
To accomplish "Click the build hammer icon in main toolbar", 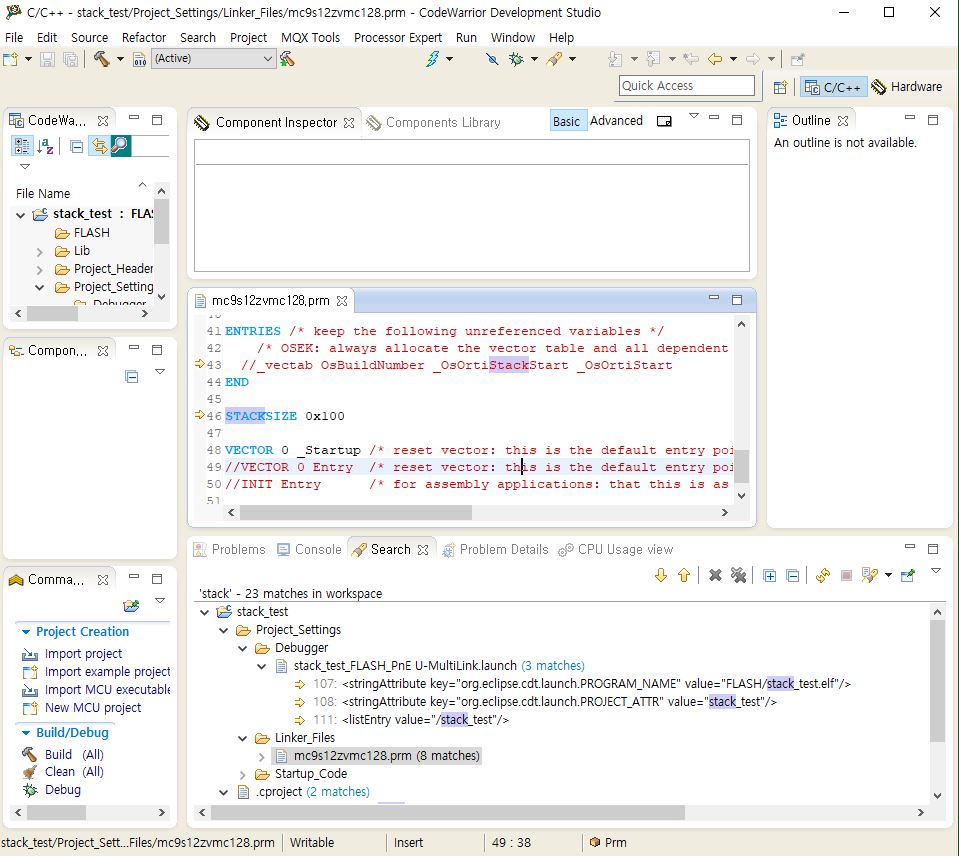I will pos(101,59).
